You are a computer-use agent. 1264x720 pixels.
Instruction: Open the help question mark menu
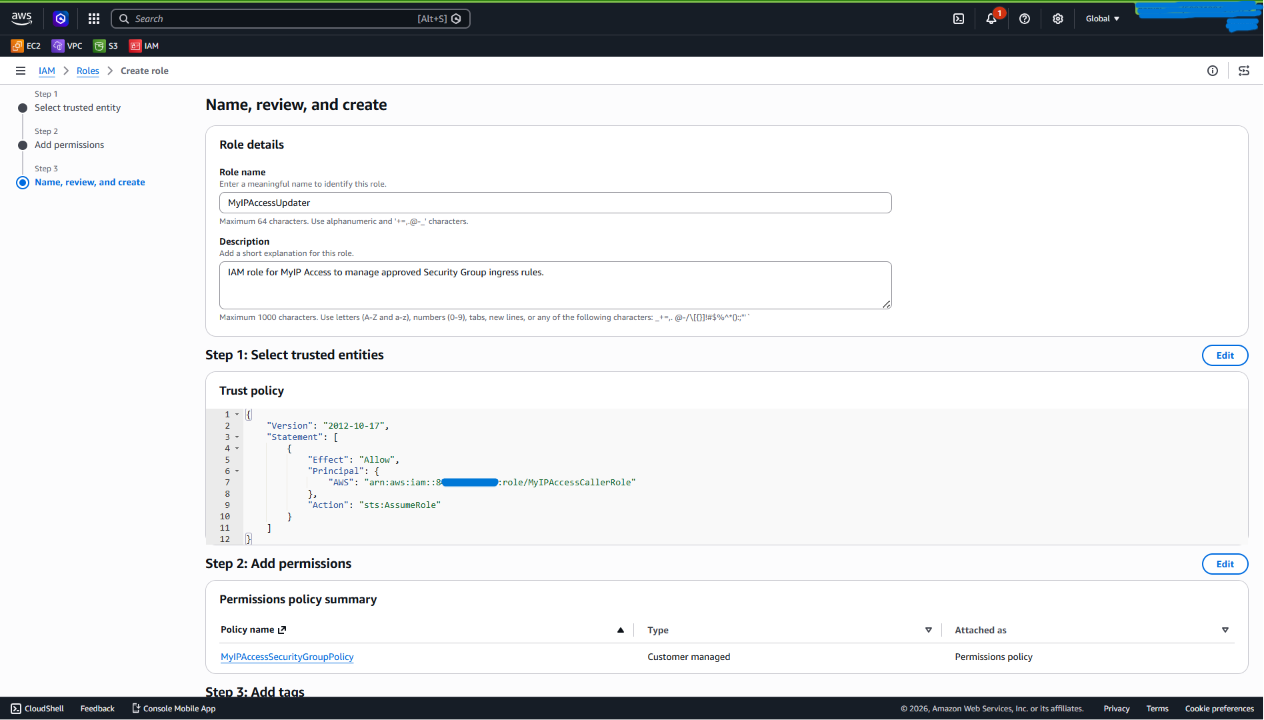coord(1024,18)
